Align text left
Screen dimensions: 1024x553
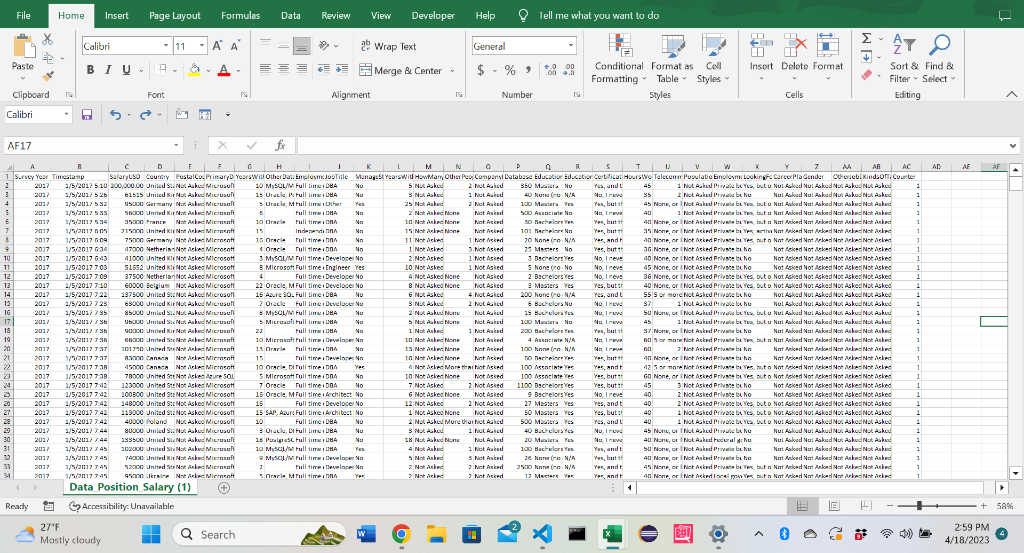pos(265,69)
